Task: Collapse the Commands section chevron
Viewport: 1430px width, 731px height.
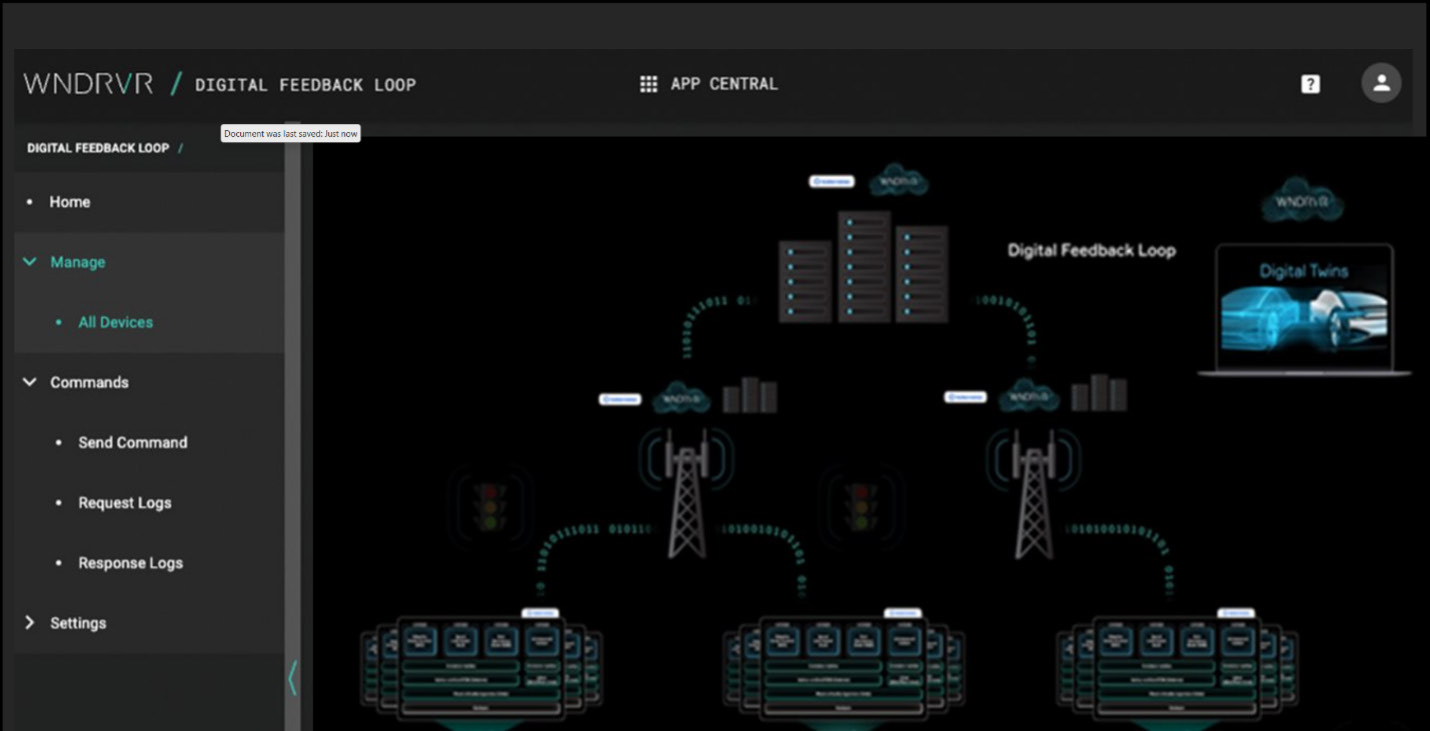Action: click(30, 382)
